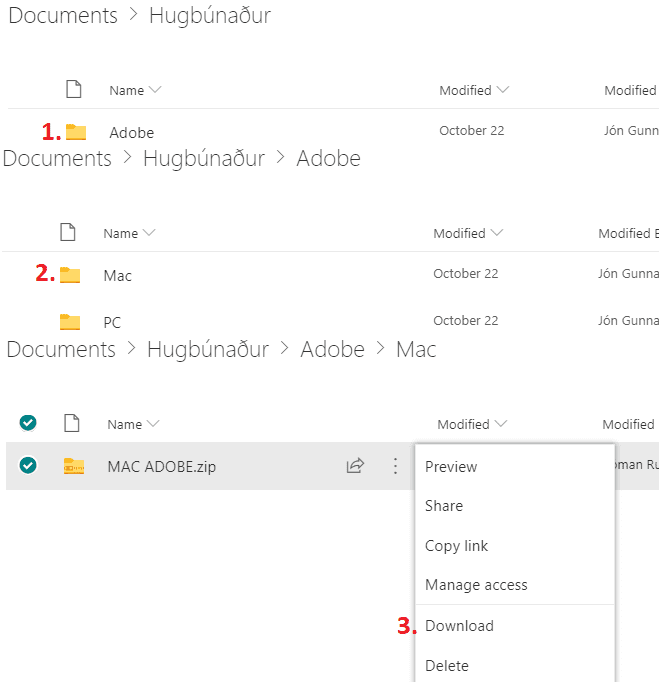Click file type column icon in Hugbúnaður list
This screenshot has height=682, width=659.
(x=74, y=90)
